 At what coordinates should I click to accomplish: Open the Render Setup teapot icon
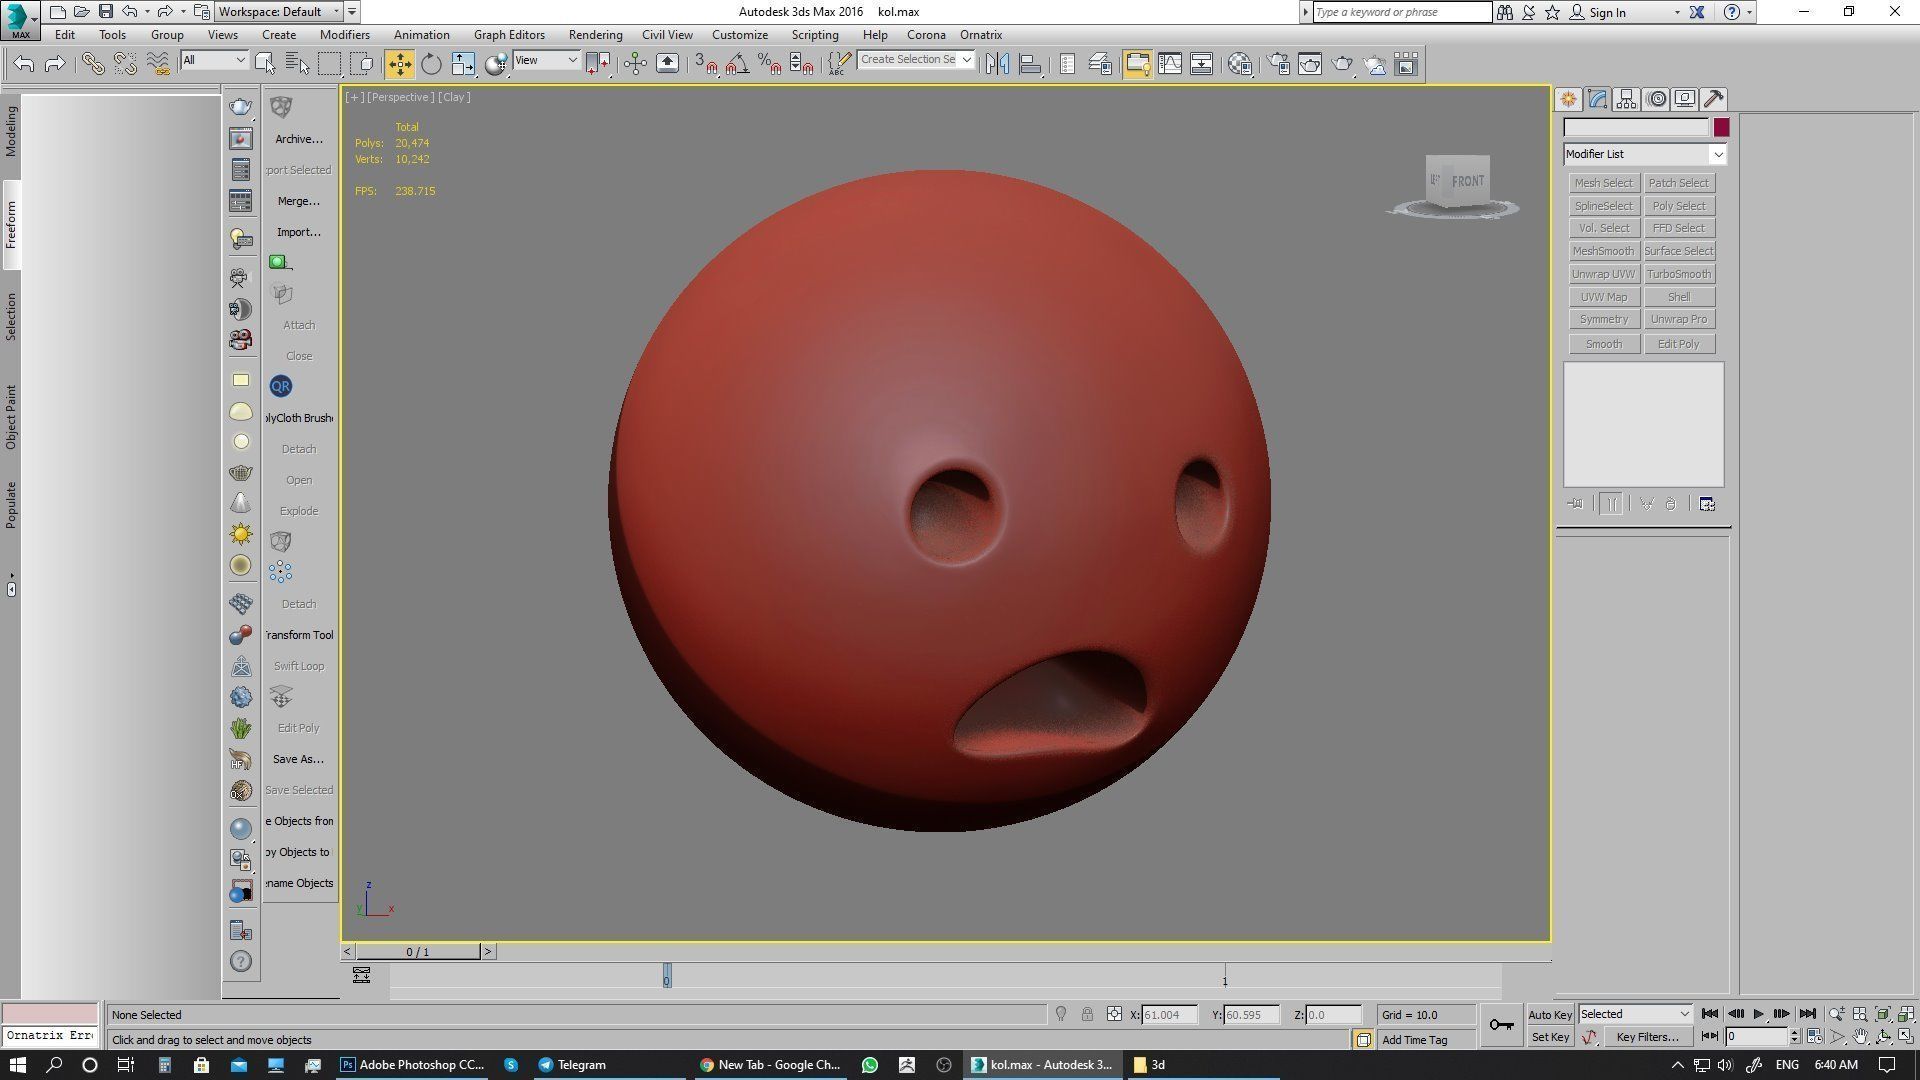tap(1278, 64)
